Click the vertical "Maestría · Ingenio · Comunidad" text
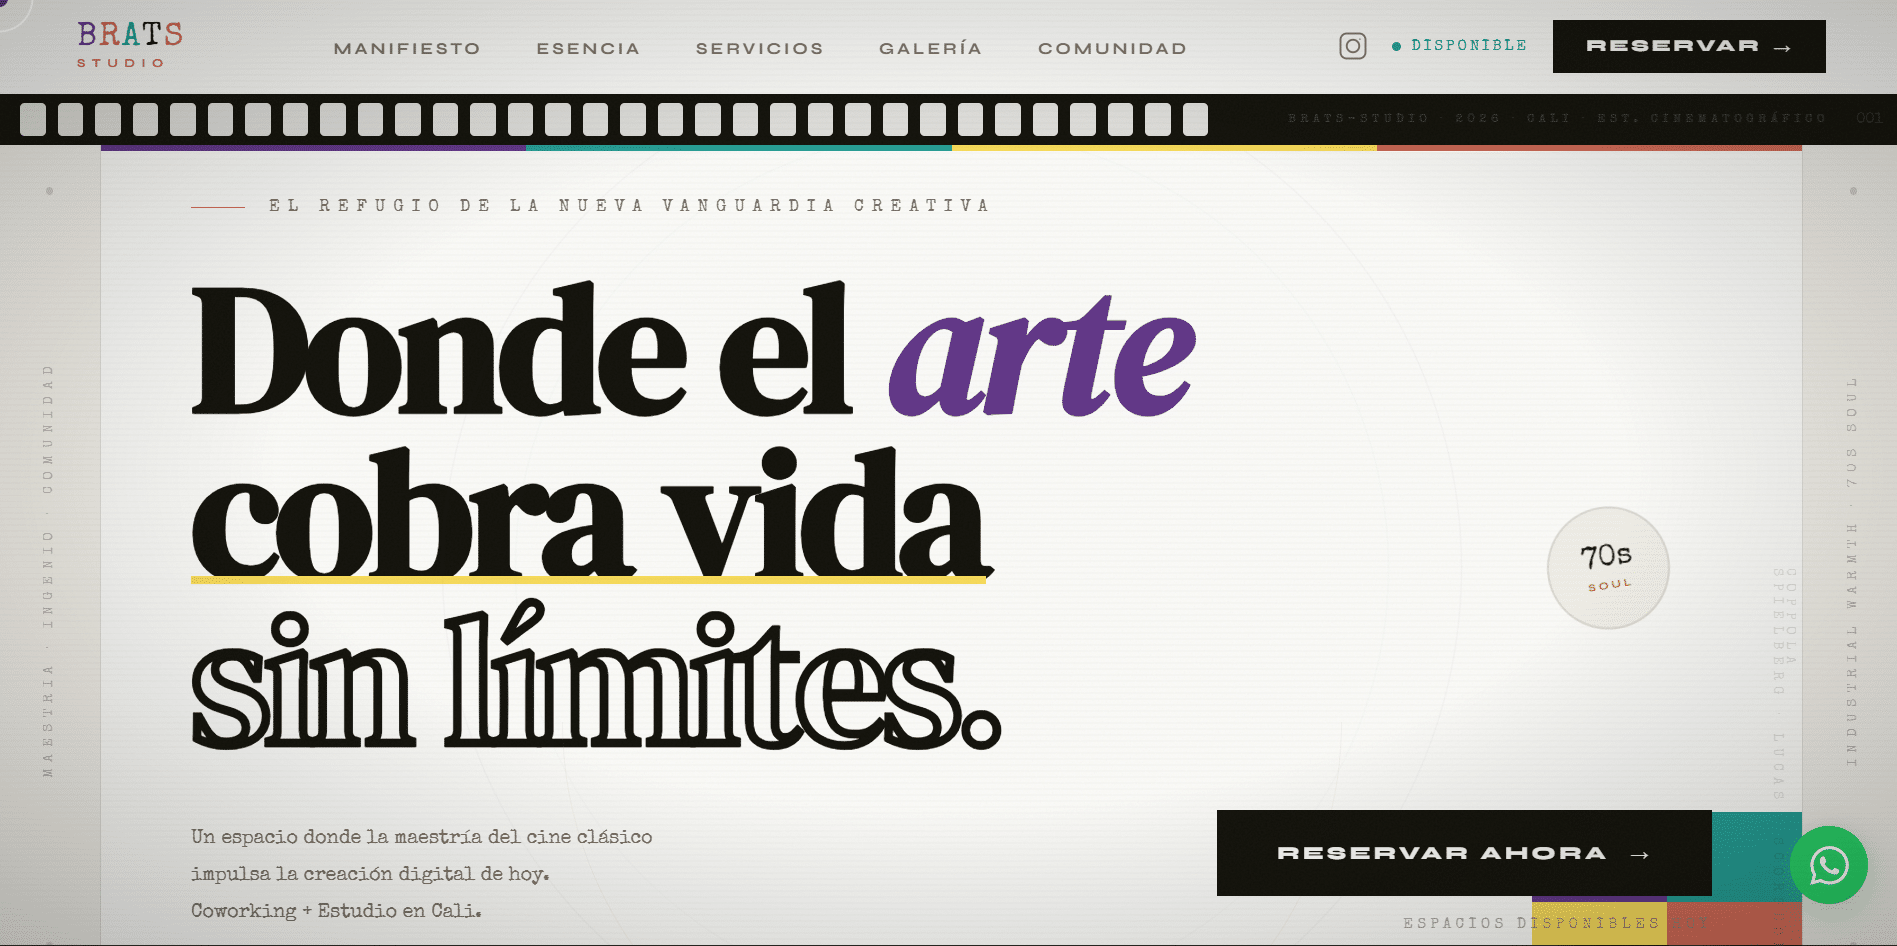Viewport: 1897px width, 946px height. pos(47,570)
